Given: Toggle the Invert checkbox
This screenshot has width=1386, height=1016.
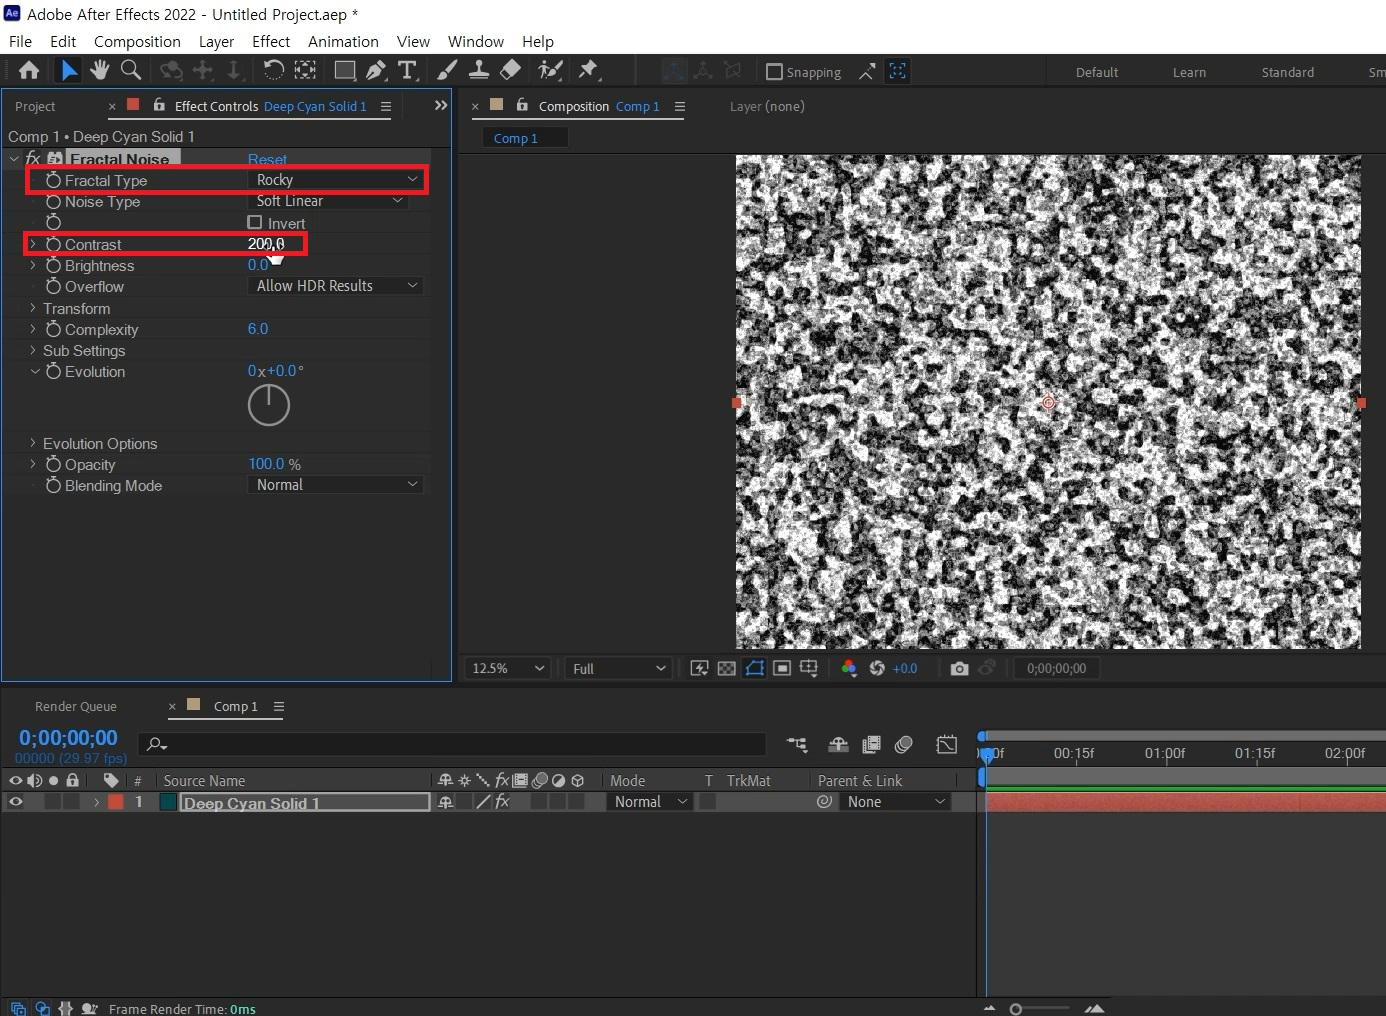Looking at the screenshot, I should pyautogui.click(x=255, y=222).
